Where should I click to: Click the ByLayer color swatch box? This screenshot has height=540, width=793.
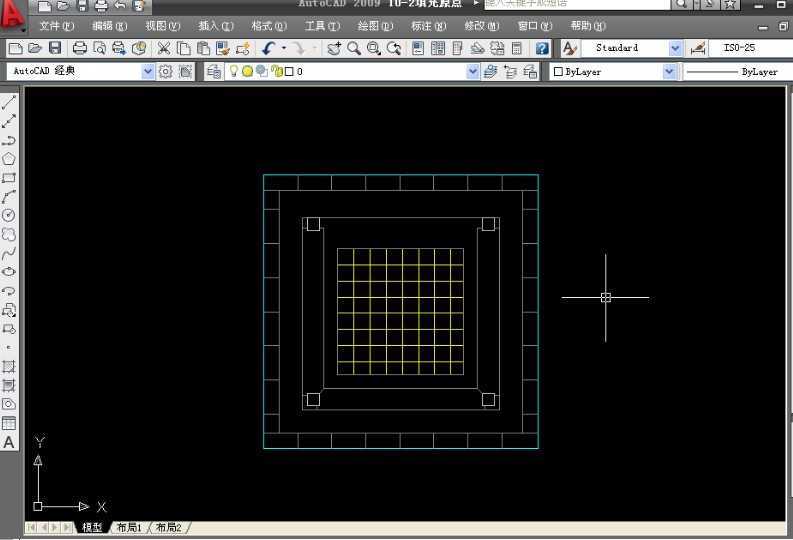558,72
